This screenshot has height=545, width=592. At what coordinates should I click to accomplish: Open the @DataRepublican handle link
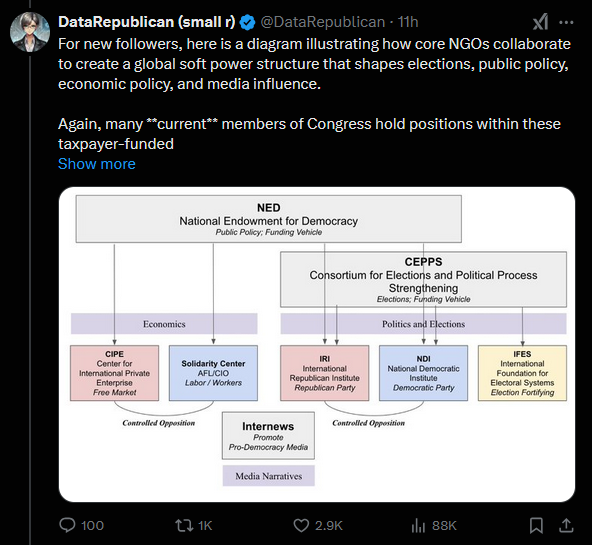(323, 22)
